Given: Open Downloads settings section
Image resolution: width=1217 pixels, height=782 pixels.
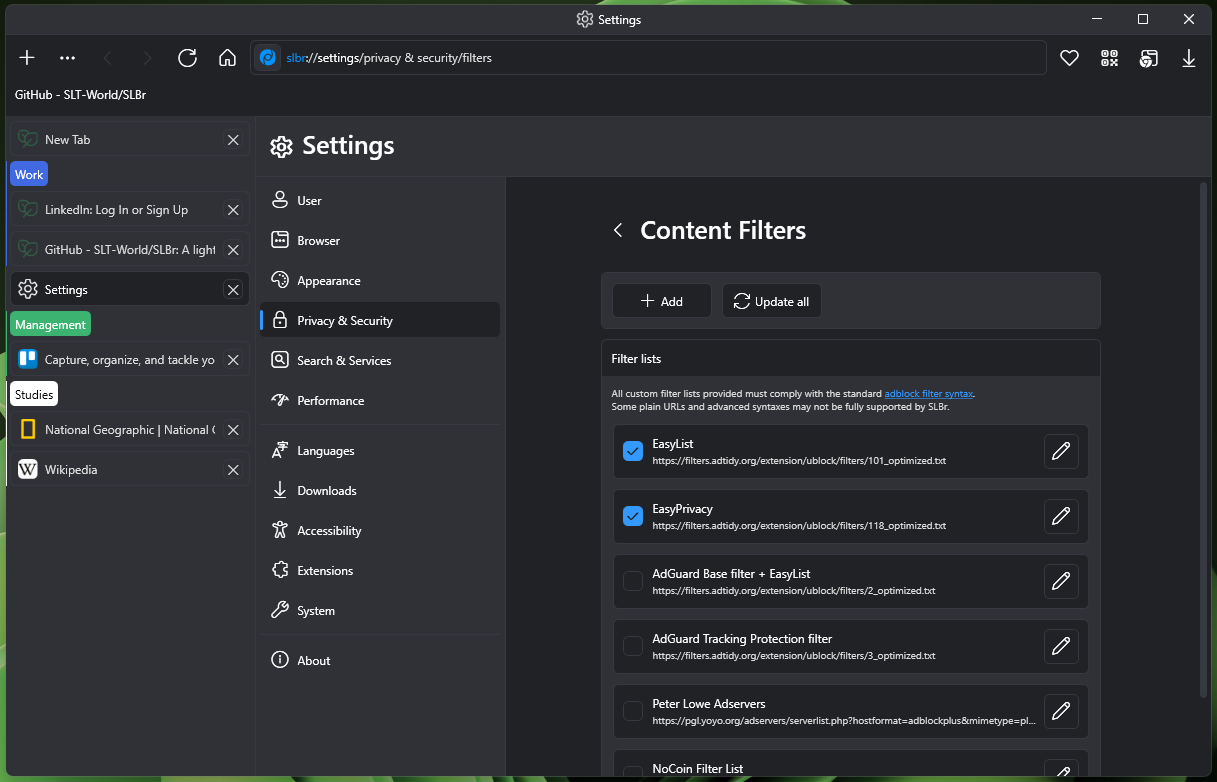Looking at the screenshot, I should [x=380, y=491].
